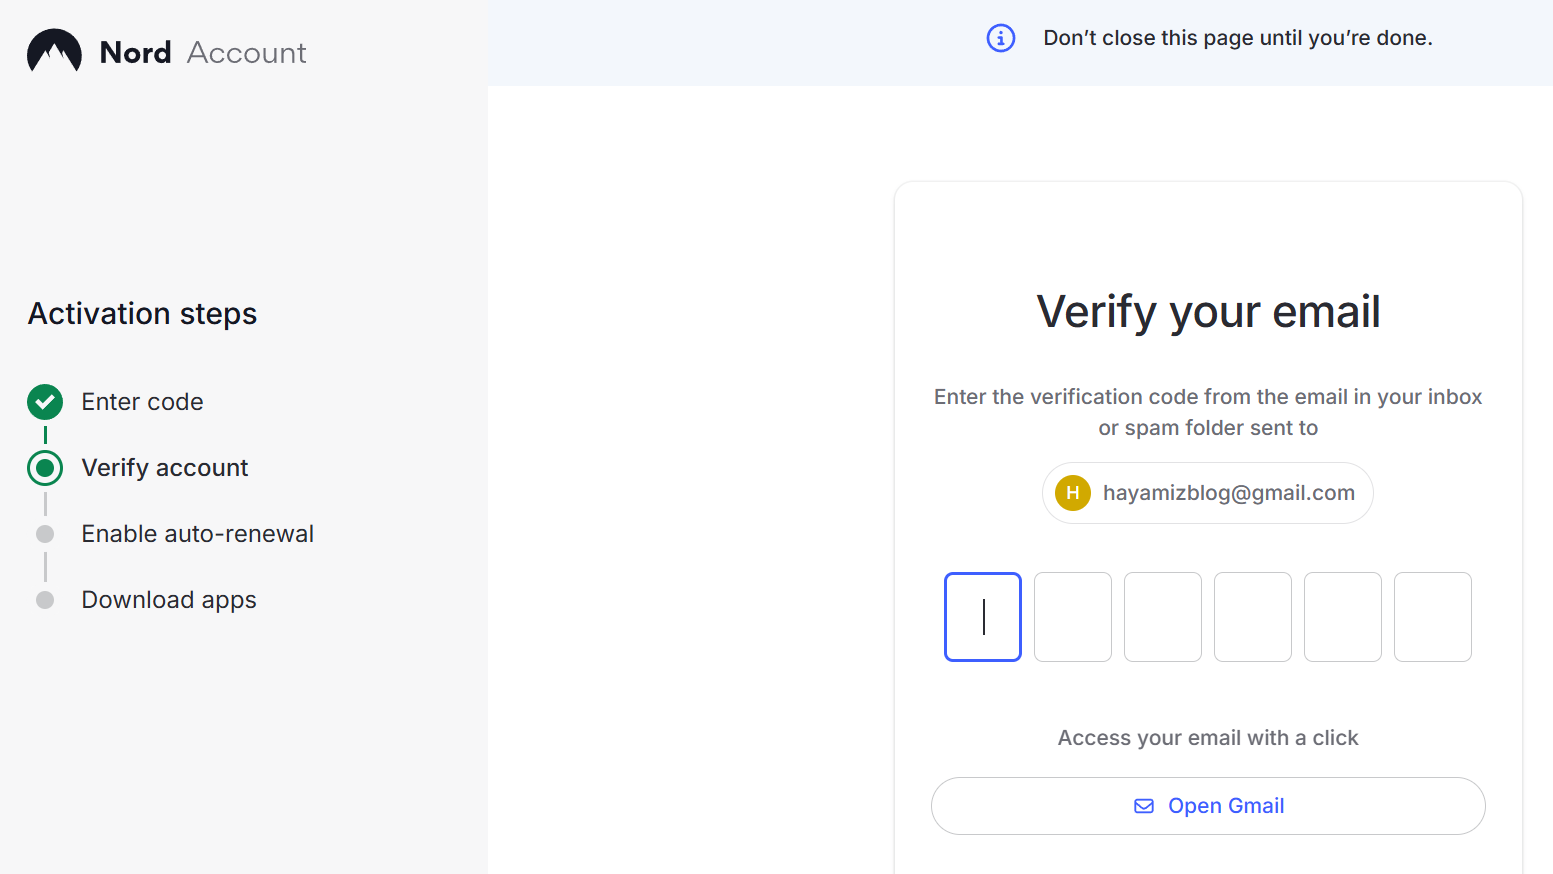Focus the first verification code box
1553x874 pixels.
coord(983,617)
